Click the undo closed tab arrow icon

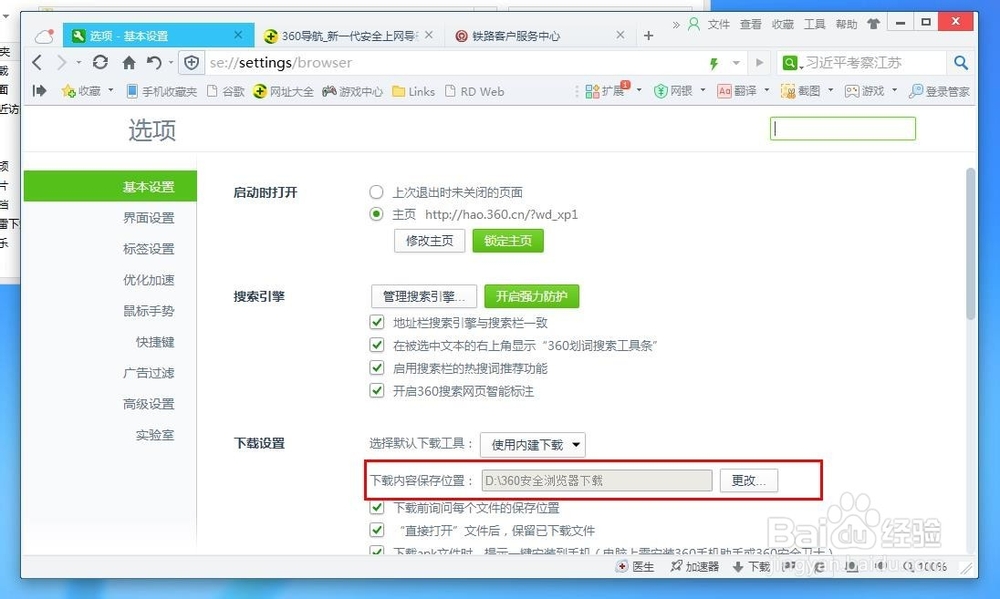(154, 63)
